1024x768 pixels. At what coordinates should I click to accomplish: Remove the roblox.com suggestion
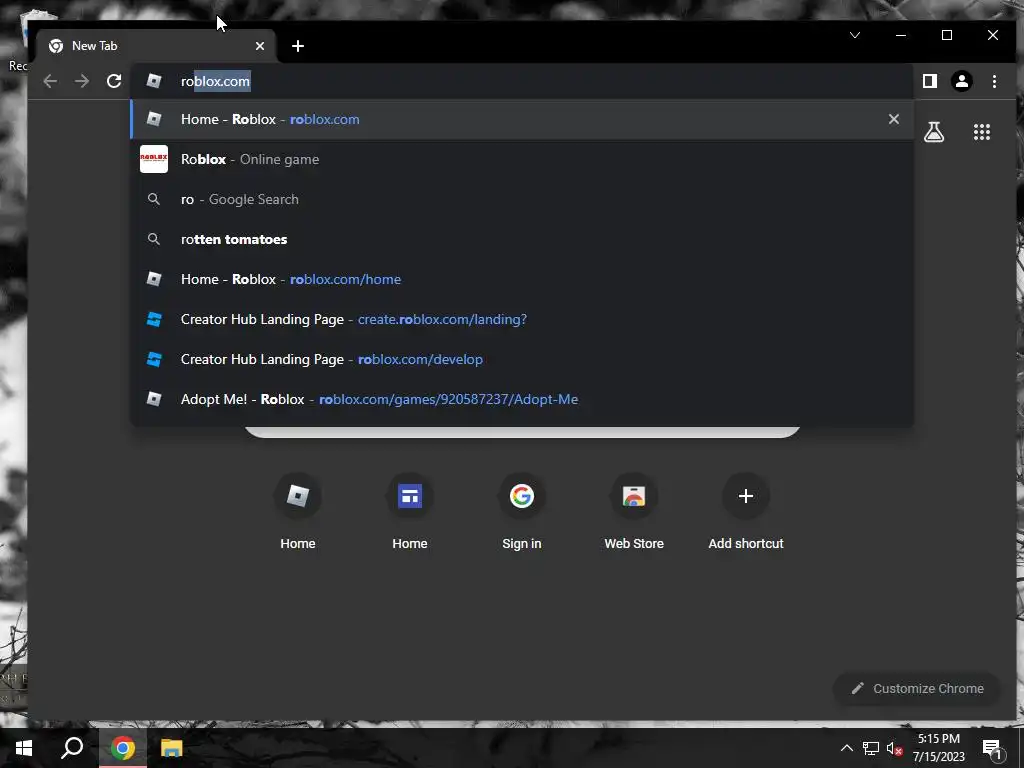[x=893, y=119]
